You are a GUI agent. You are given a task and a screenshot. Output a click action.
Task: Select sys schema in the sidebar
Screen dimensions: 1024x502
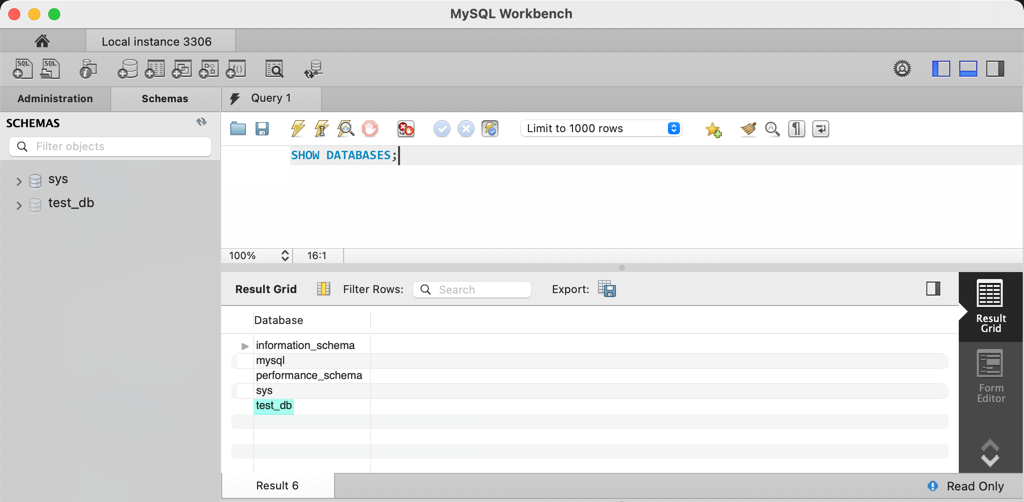pyautogui.click(x=58, y=179)
